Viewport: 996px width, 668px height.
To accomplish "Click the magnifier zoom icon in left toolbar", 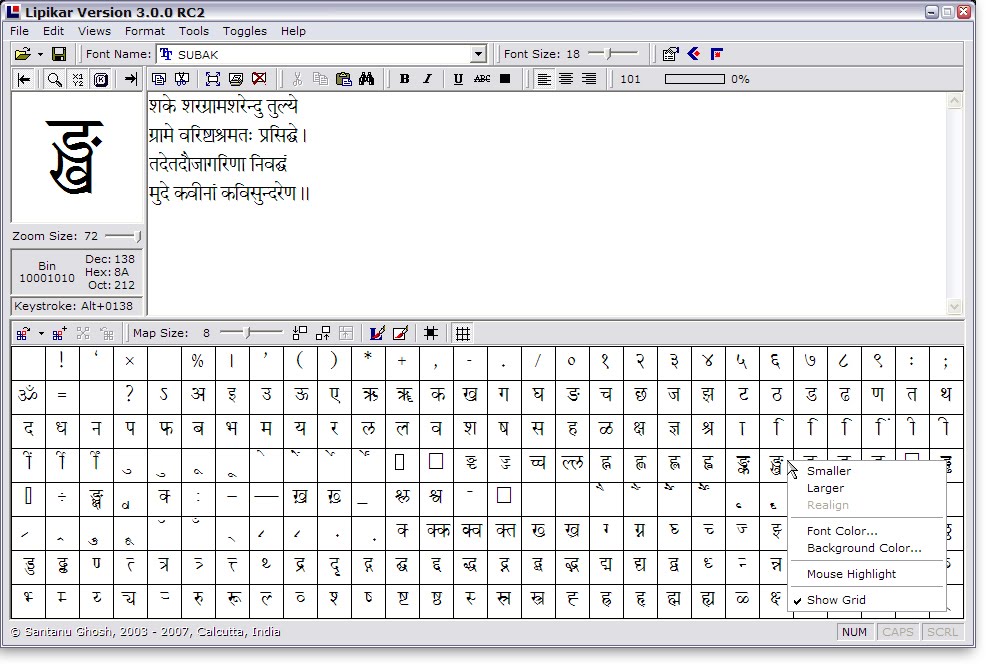I will (55, 79).
